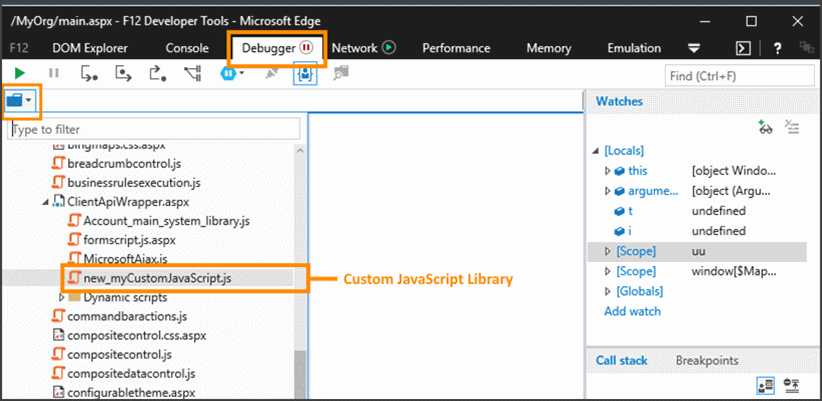Click the green Continue play button
Image resolution: width=822 pixels, height=401 pixels.
point(18,73)
